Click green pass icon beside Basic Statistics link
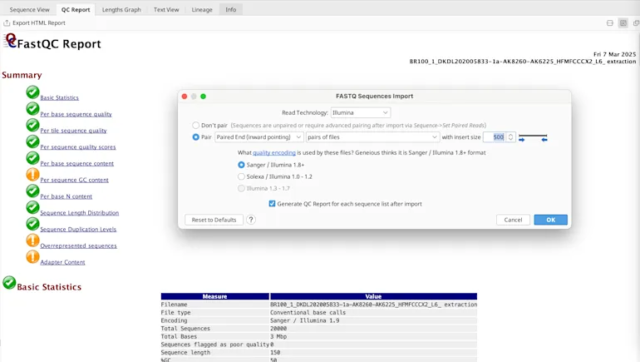The image size is (640, 362). coord(33,92)
